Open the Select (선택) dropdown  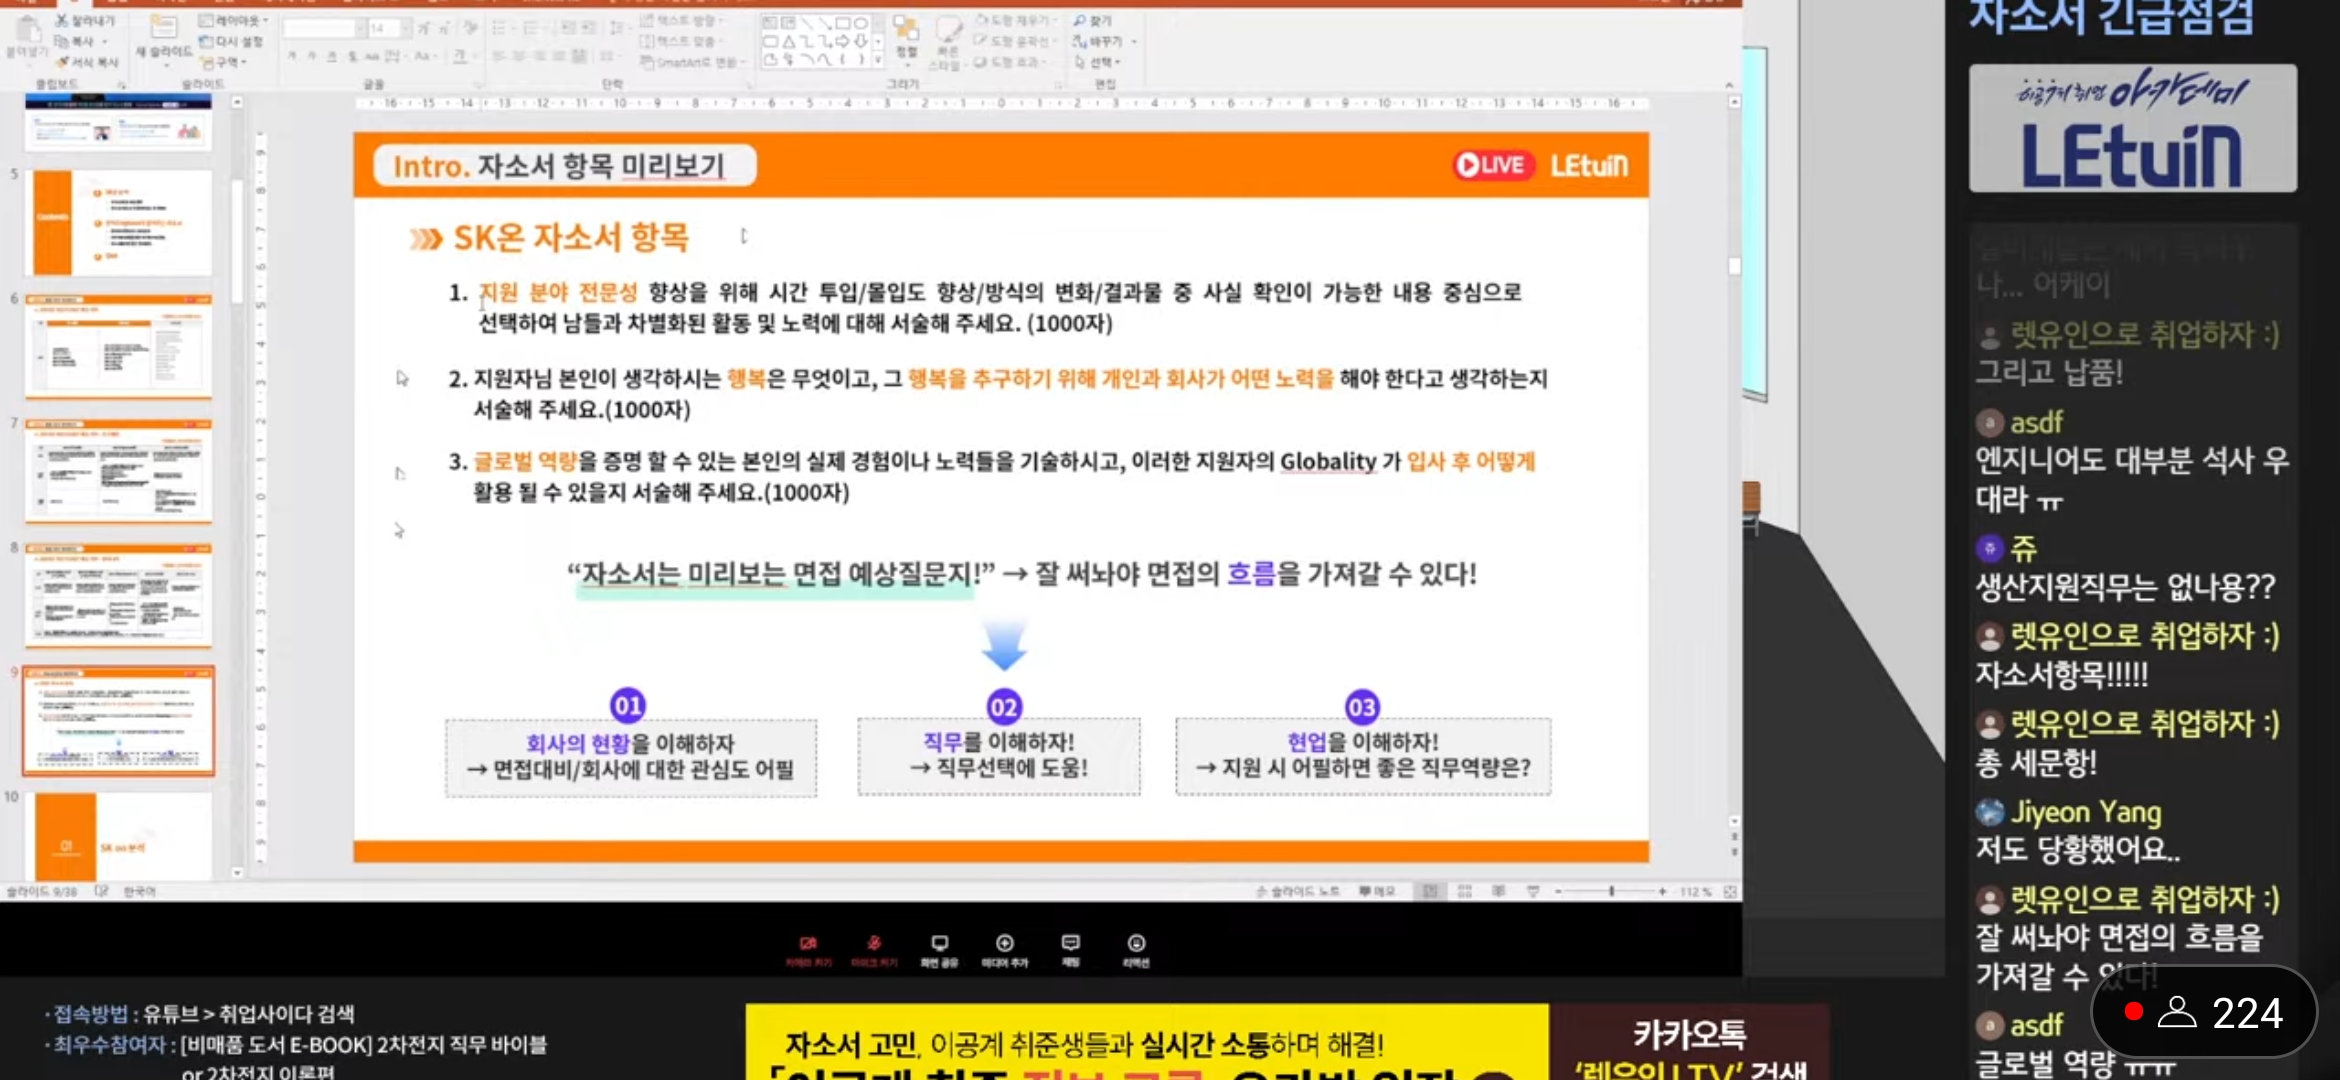coord(1097,62)
